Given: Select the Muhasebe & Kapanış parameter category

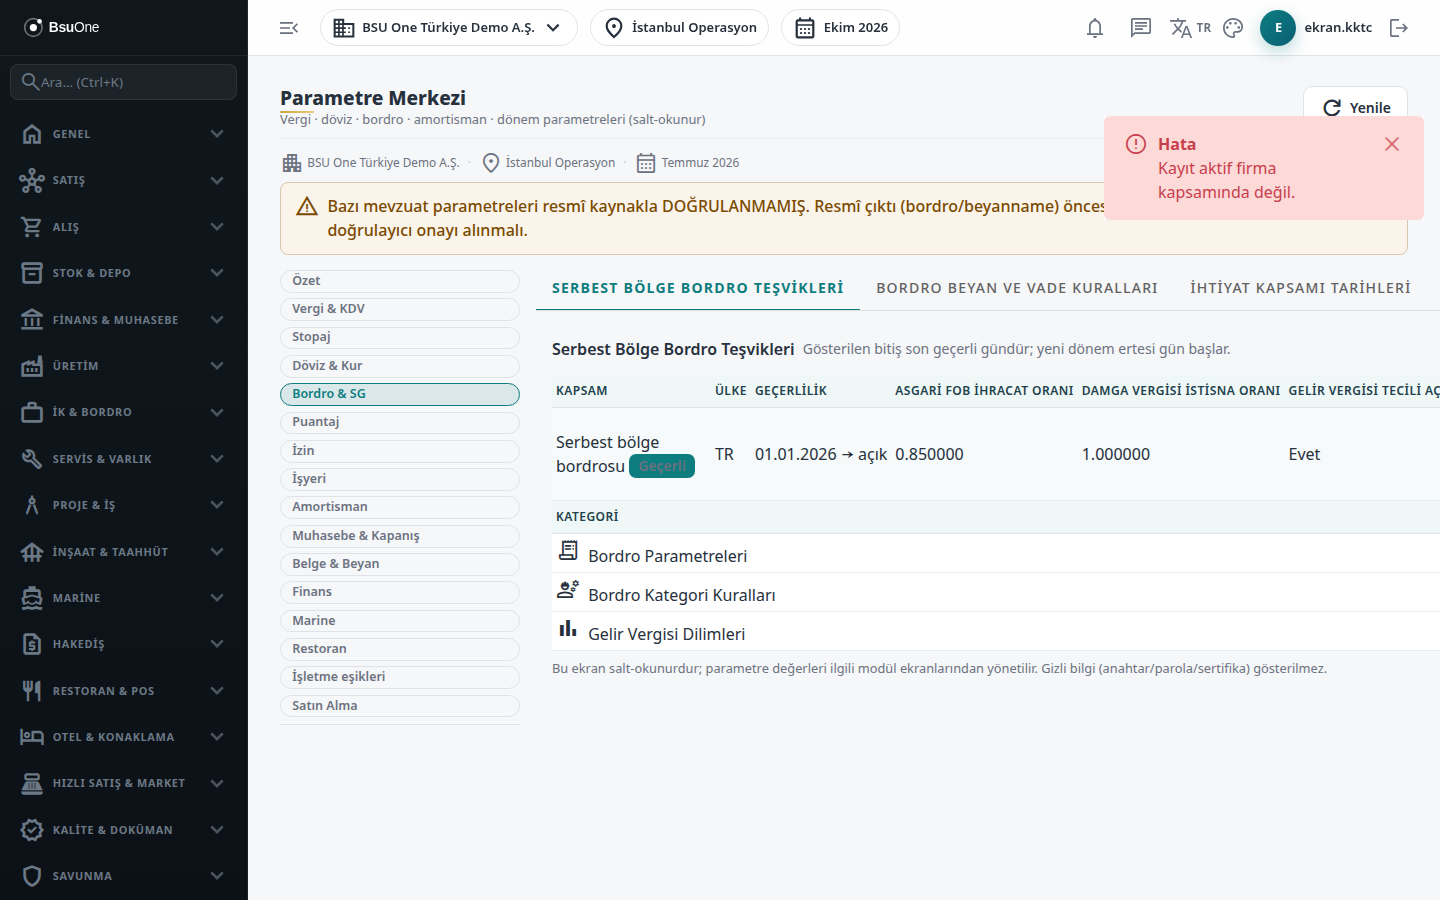Looking at the screenshot, I should pos(400,536).
